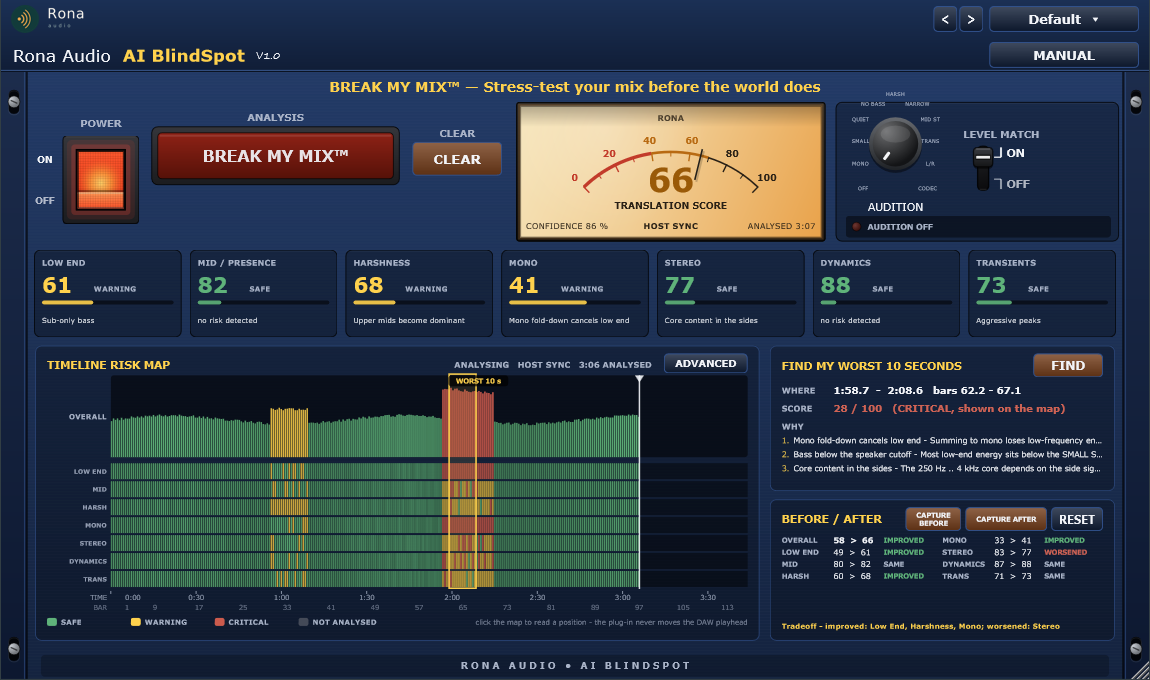Click the LOW END card progress bar
Viewport: 1150px width, 680px height.
pos(108,302)
